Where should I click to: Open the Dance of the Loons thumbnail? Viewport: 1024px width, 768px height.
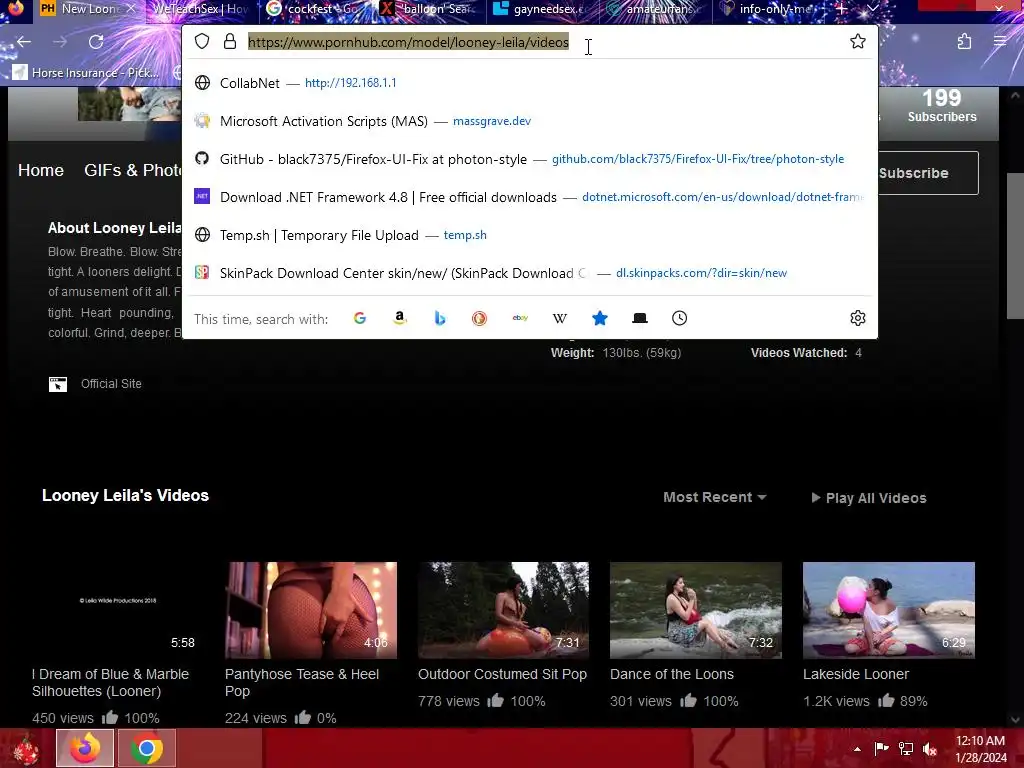(x=696, y=610)
